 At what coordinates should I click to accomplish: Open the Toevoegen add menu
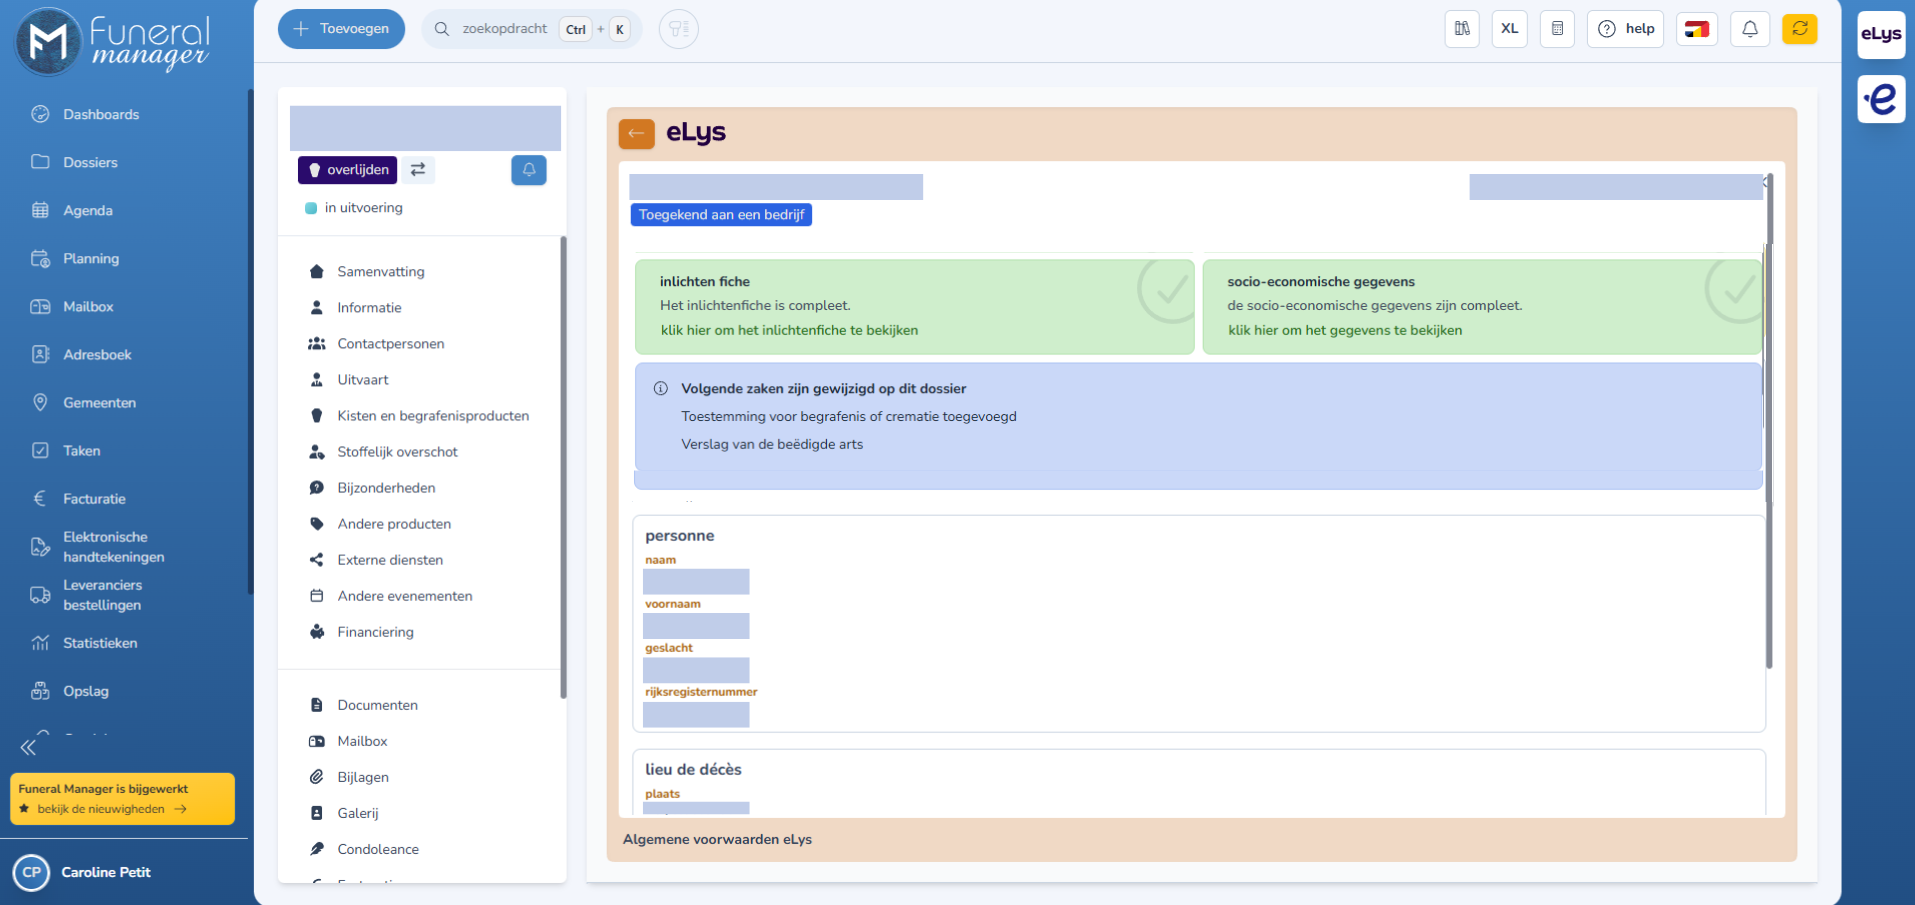click(341, 29)
